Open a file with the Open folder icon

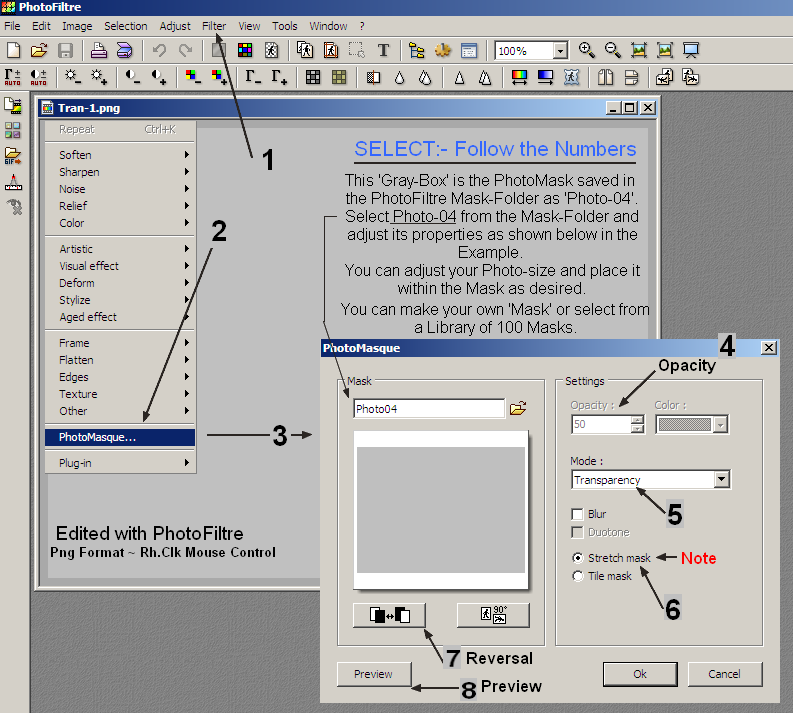[x=39, y=50]
